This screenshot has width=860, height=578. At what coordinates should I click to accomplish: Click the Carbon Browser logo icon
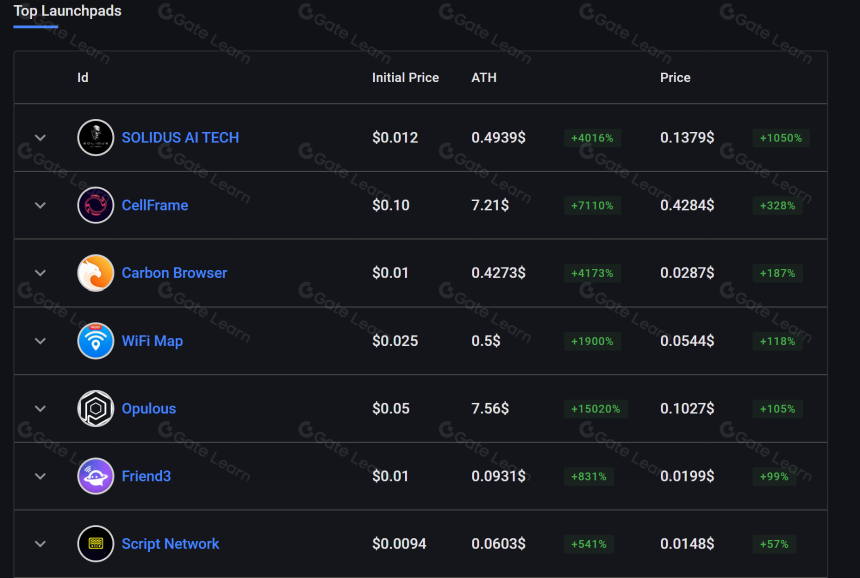pos(95,273)
